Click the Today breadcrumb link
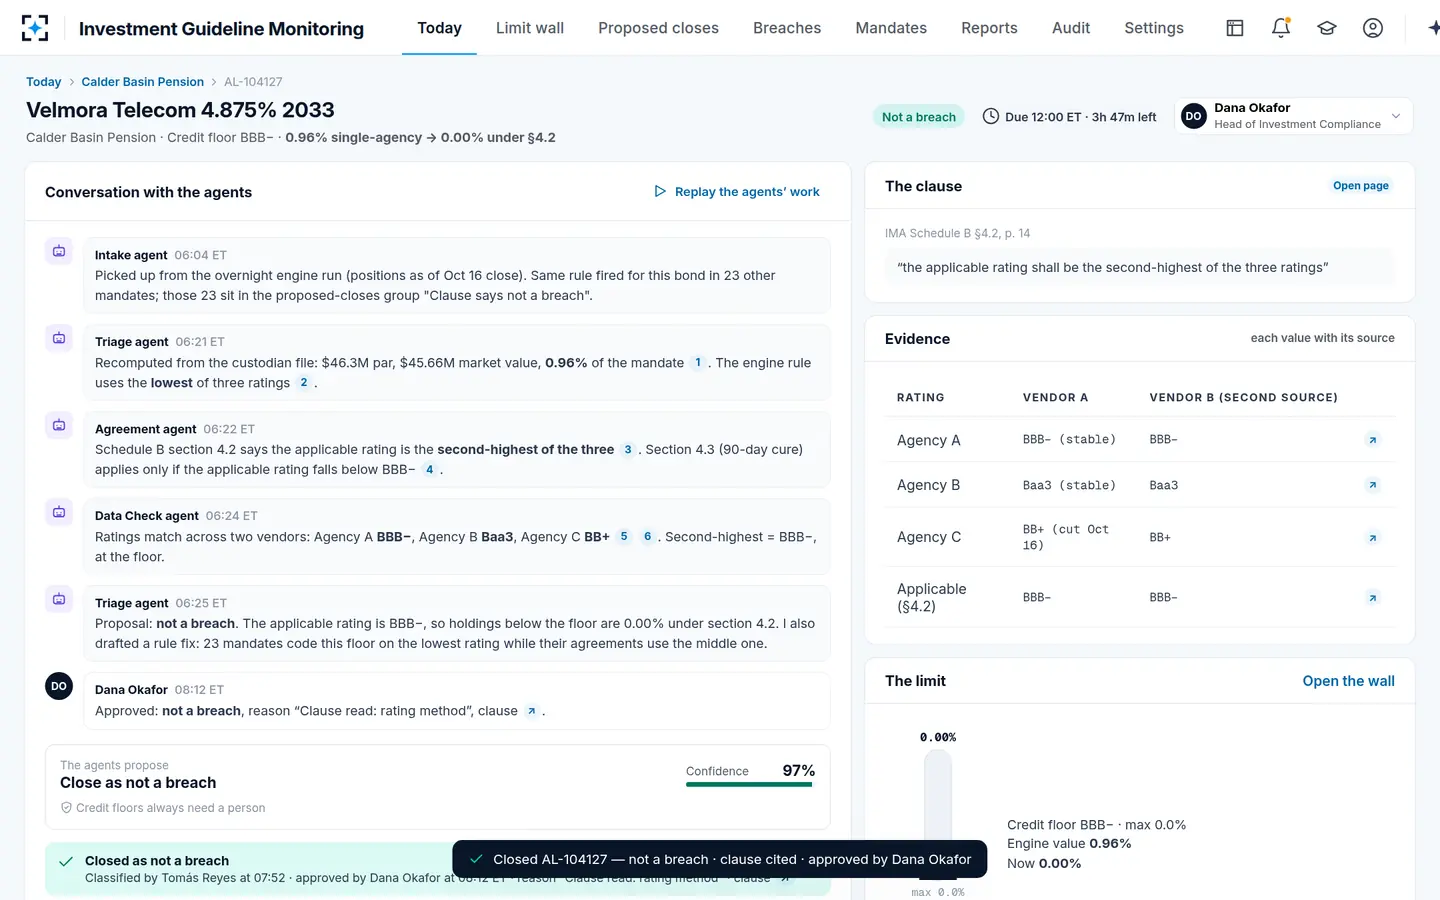Screen dimensions: 1440x900 43,82
